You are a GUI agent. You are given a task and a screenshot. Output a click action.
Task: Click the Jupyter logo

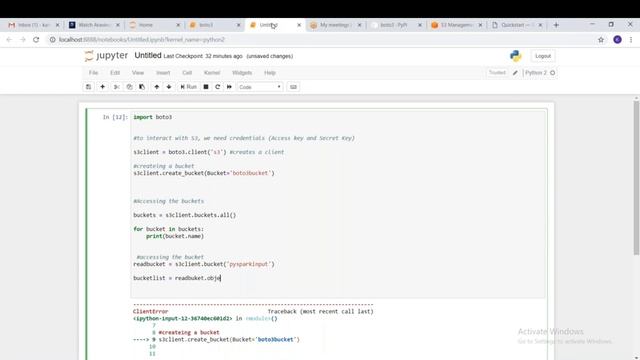point(106,56)
